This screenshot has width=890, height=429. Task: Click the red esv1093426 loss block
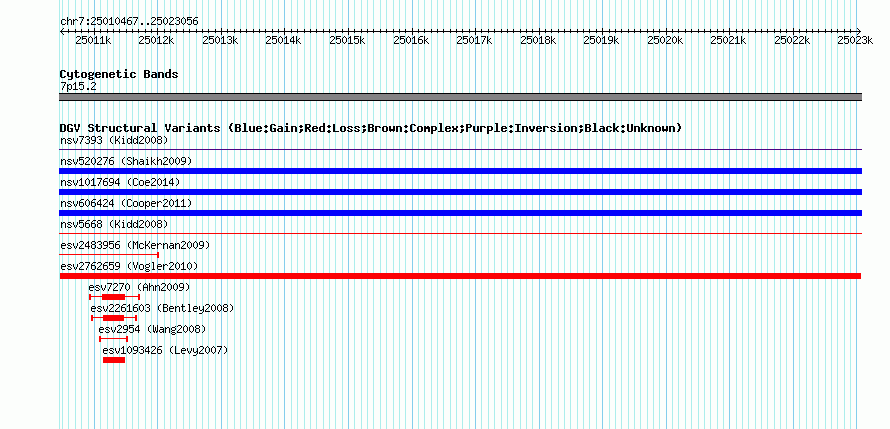pyautogui.click(x=114, y=360)
